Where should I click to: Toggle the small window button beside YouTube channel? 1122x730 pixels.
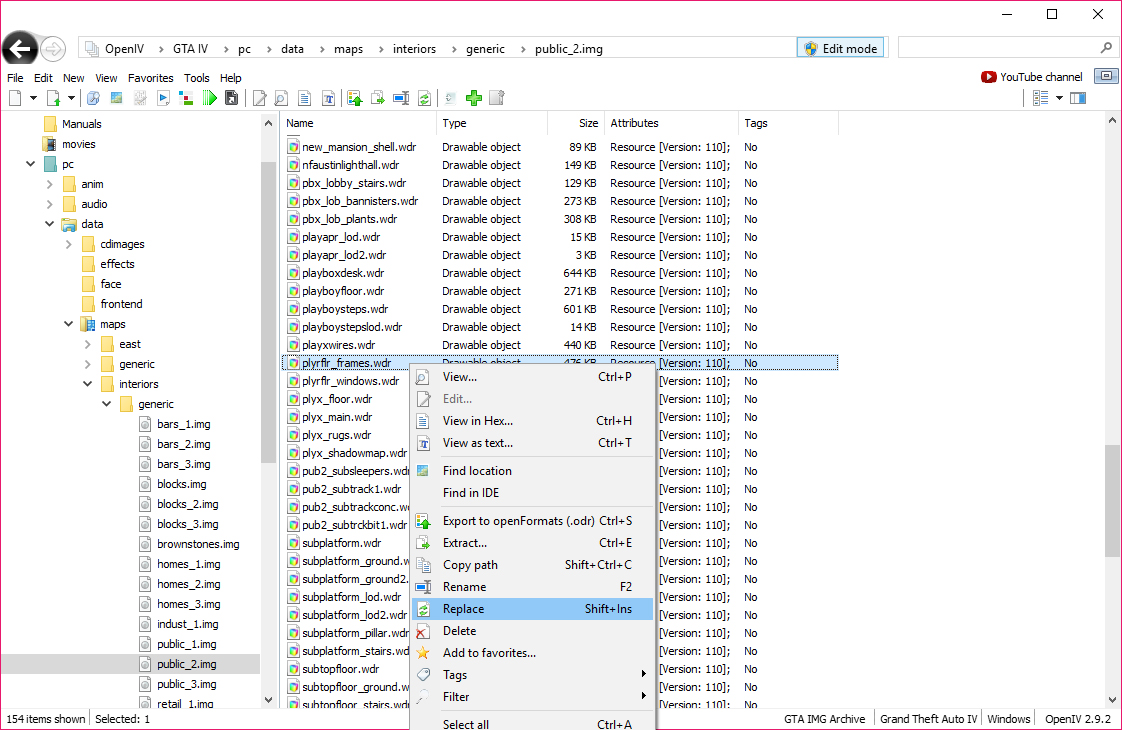pyautogui.click(x=1106, y=76)
